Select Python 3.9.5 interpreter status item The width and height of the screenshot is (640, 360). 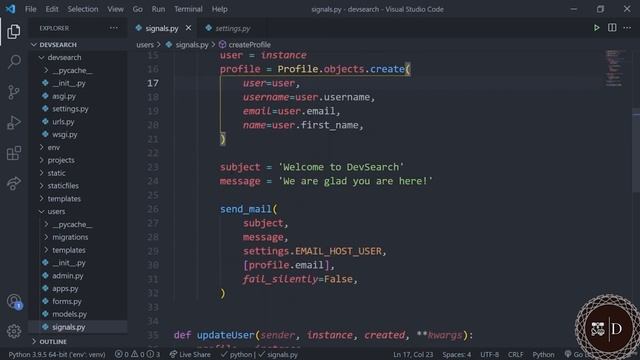click(x=57, y=354)
